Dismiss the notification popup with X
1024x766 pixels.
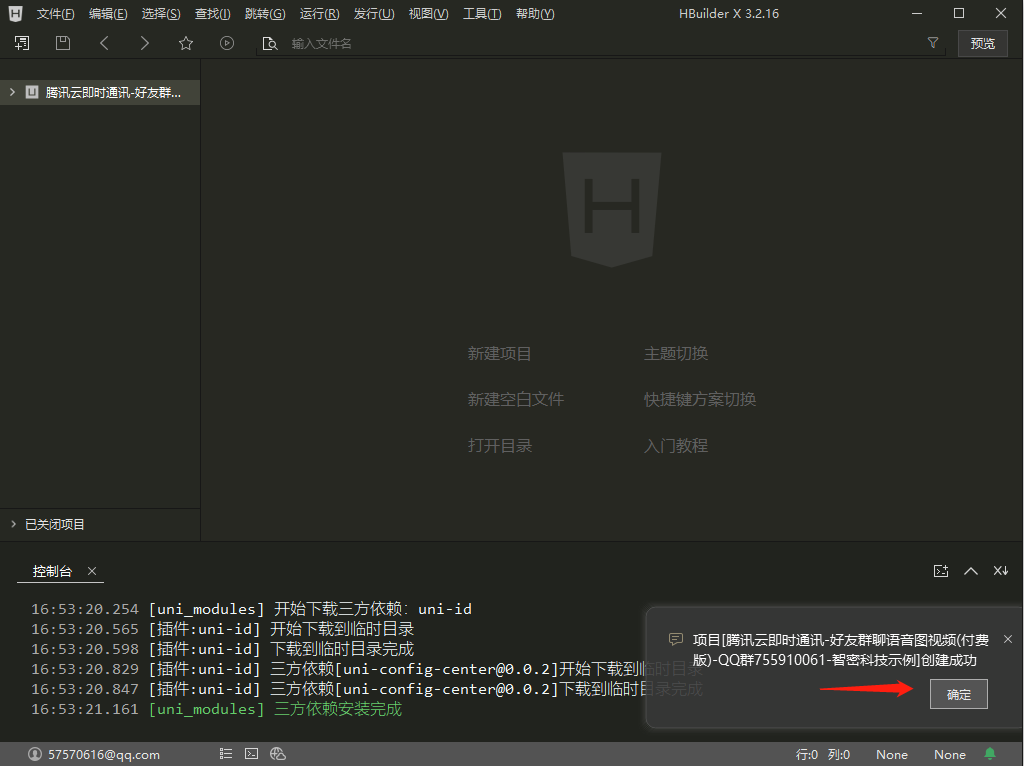pyautogui.click(x=1008, y=639)
